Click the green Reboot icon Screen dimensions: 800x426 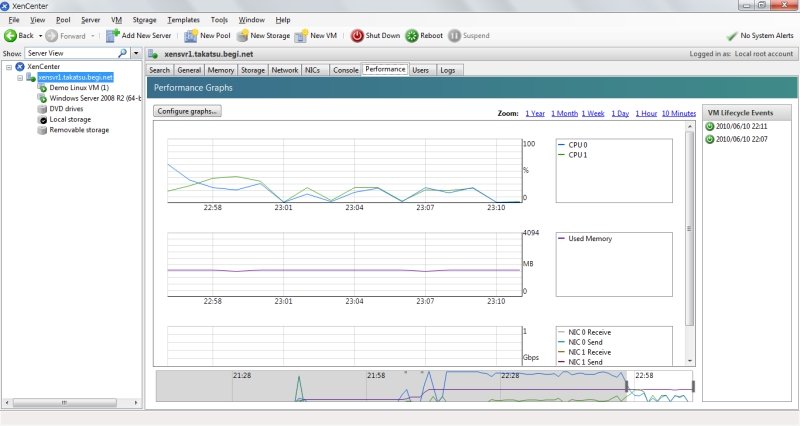(x=412, y=36)
